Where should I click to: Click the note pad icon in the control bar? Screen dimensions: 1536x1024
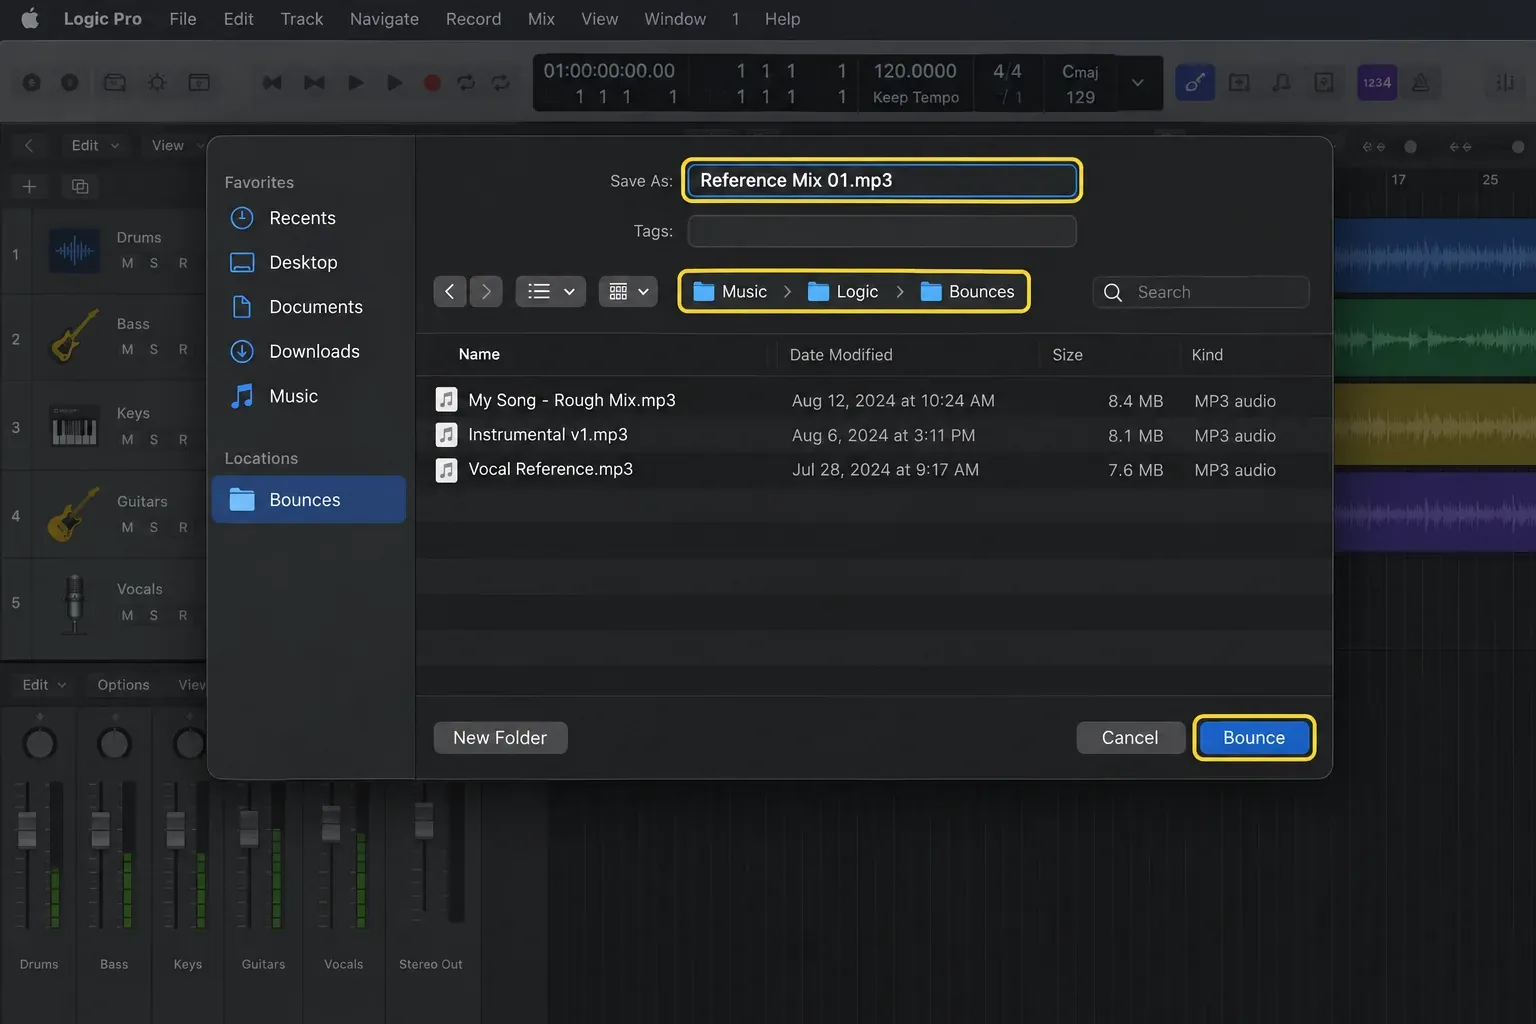pyautogui.click(x=1324, y=83)
